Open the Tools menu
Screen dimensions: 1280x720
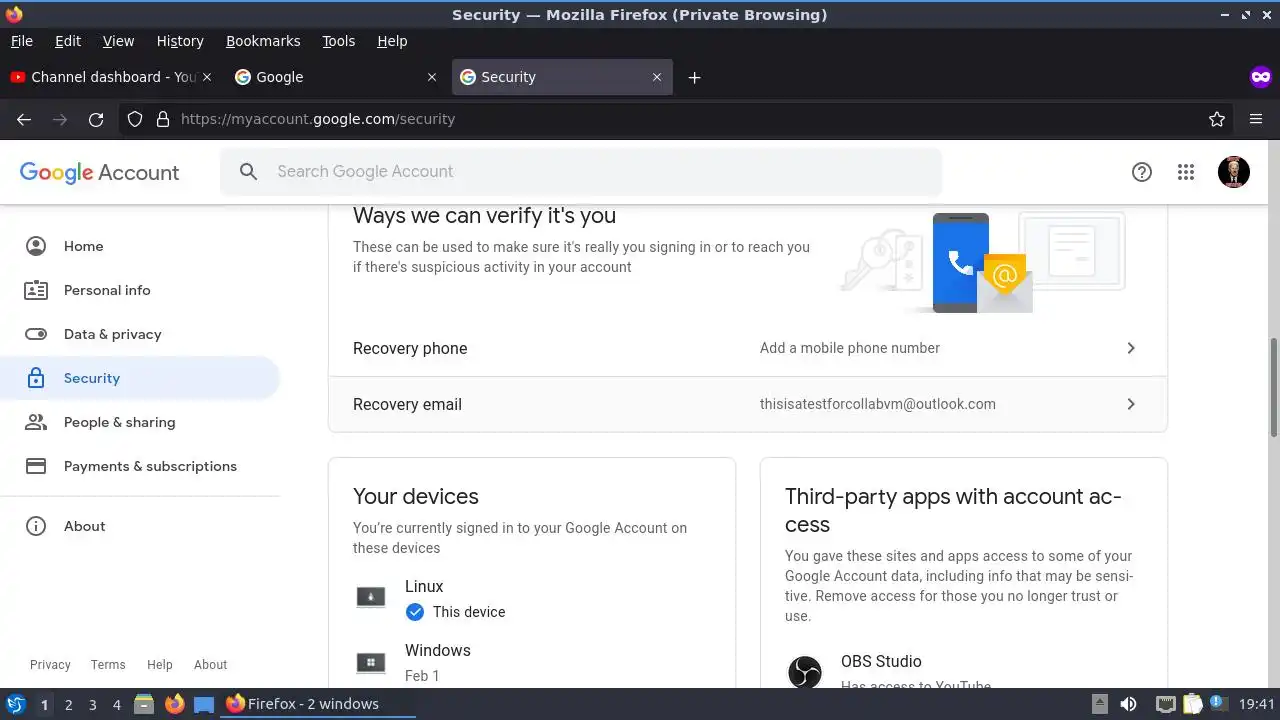click(339, 41)
